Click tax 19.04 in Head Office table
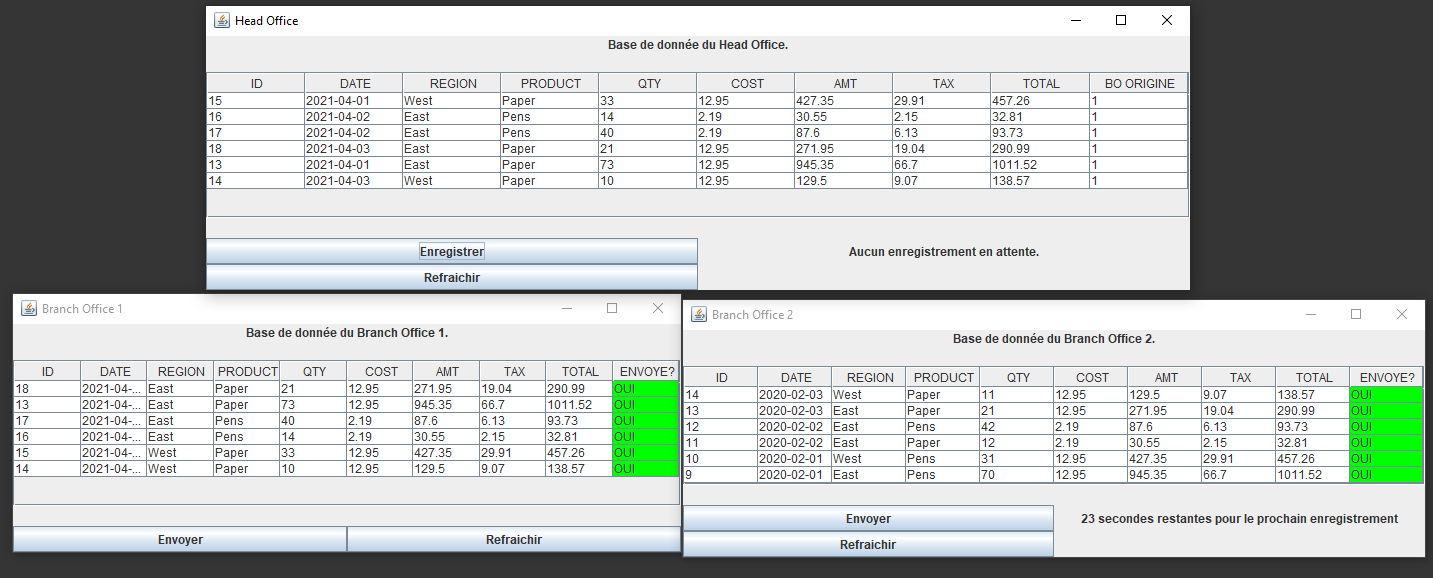The image size is (1433, 578). [942, 149]
